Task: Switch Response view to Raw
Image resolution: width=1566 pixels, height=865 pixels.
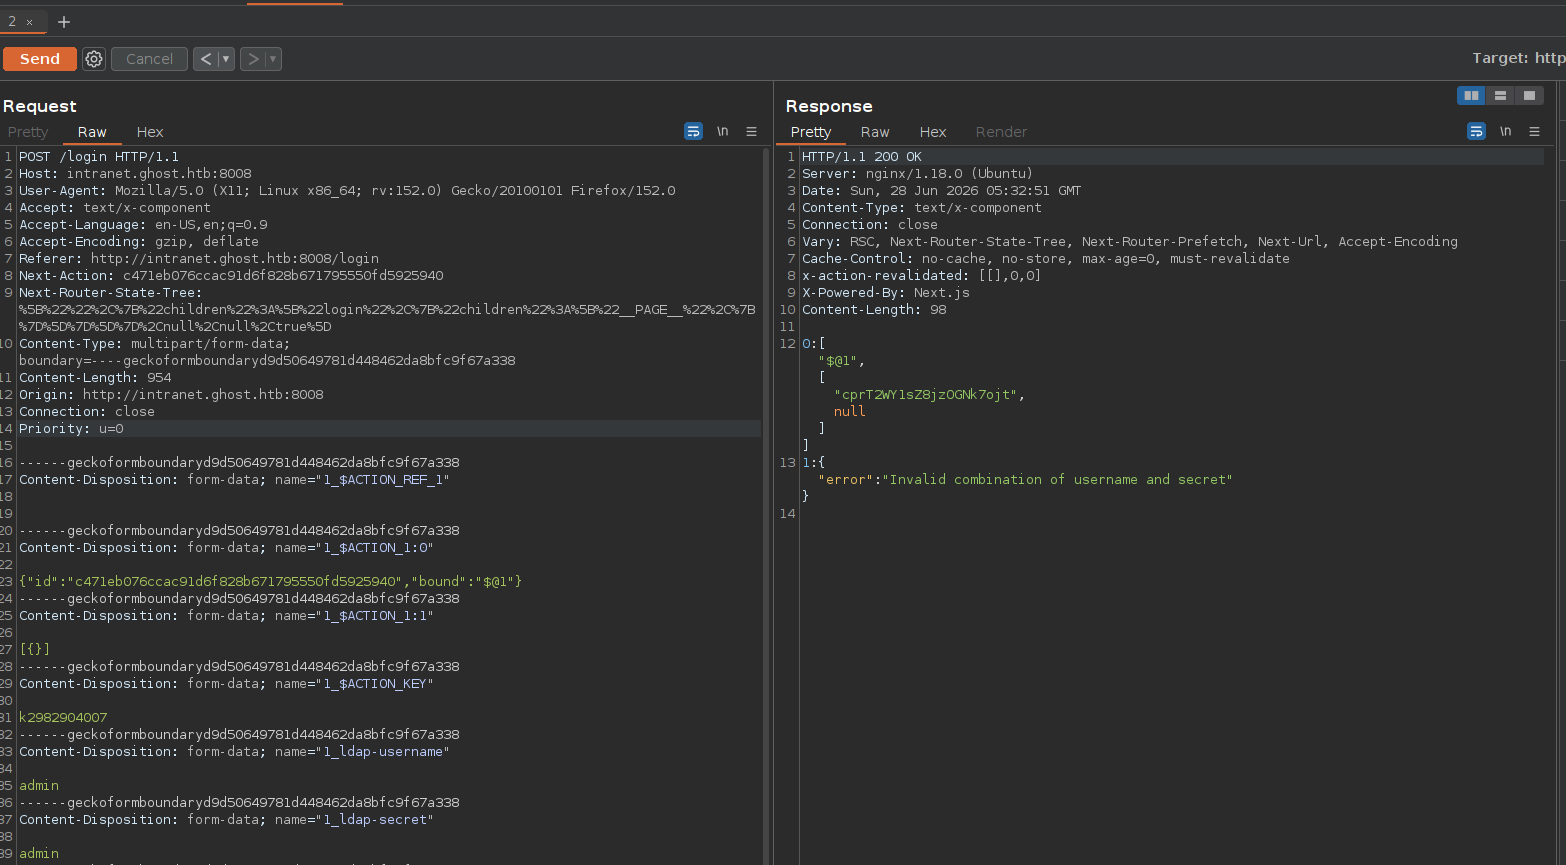Action: pyautogui.click(x=875, y=132)
